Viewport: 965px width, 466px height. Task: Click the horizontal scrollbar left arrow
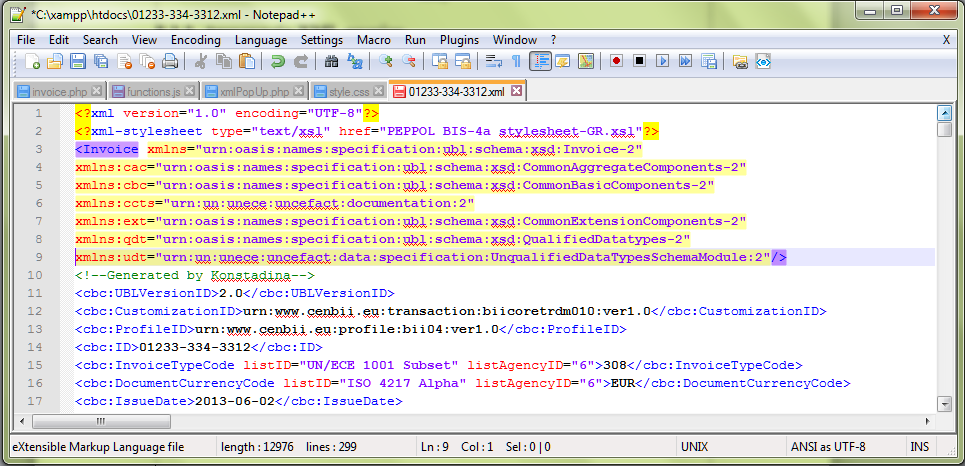22,422
